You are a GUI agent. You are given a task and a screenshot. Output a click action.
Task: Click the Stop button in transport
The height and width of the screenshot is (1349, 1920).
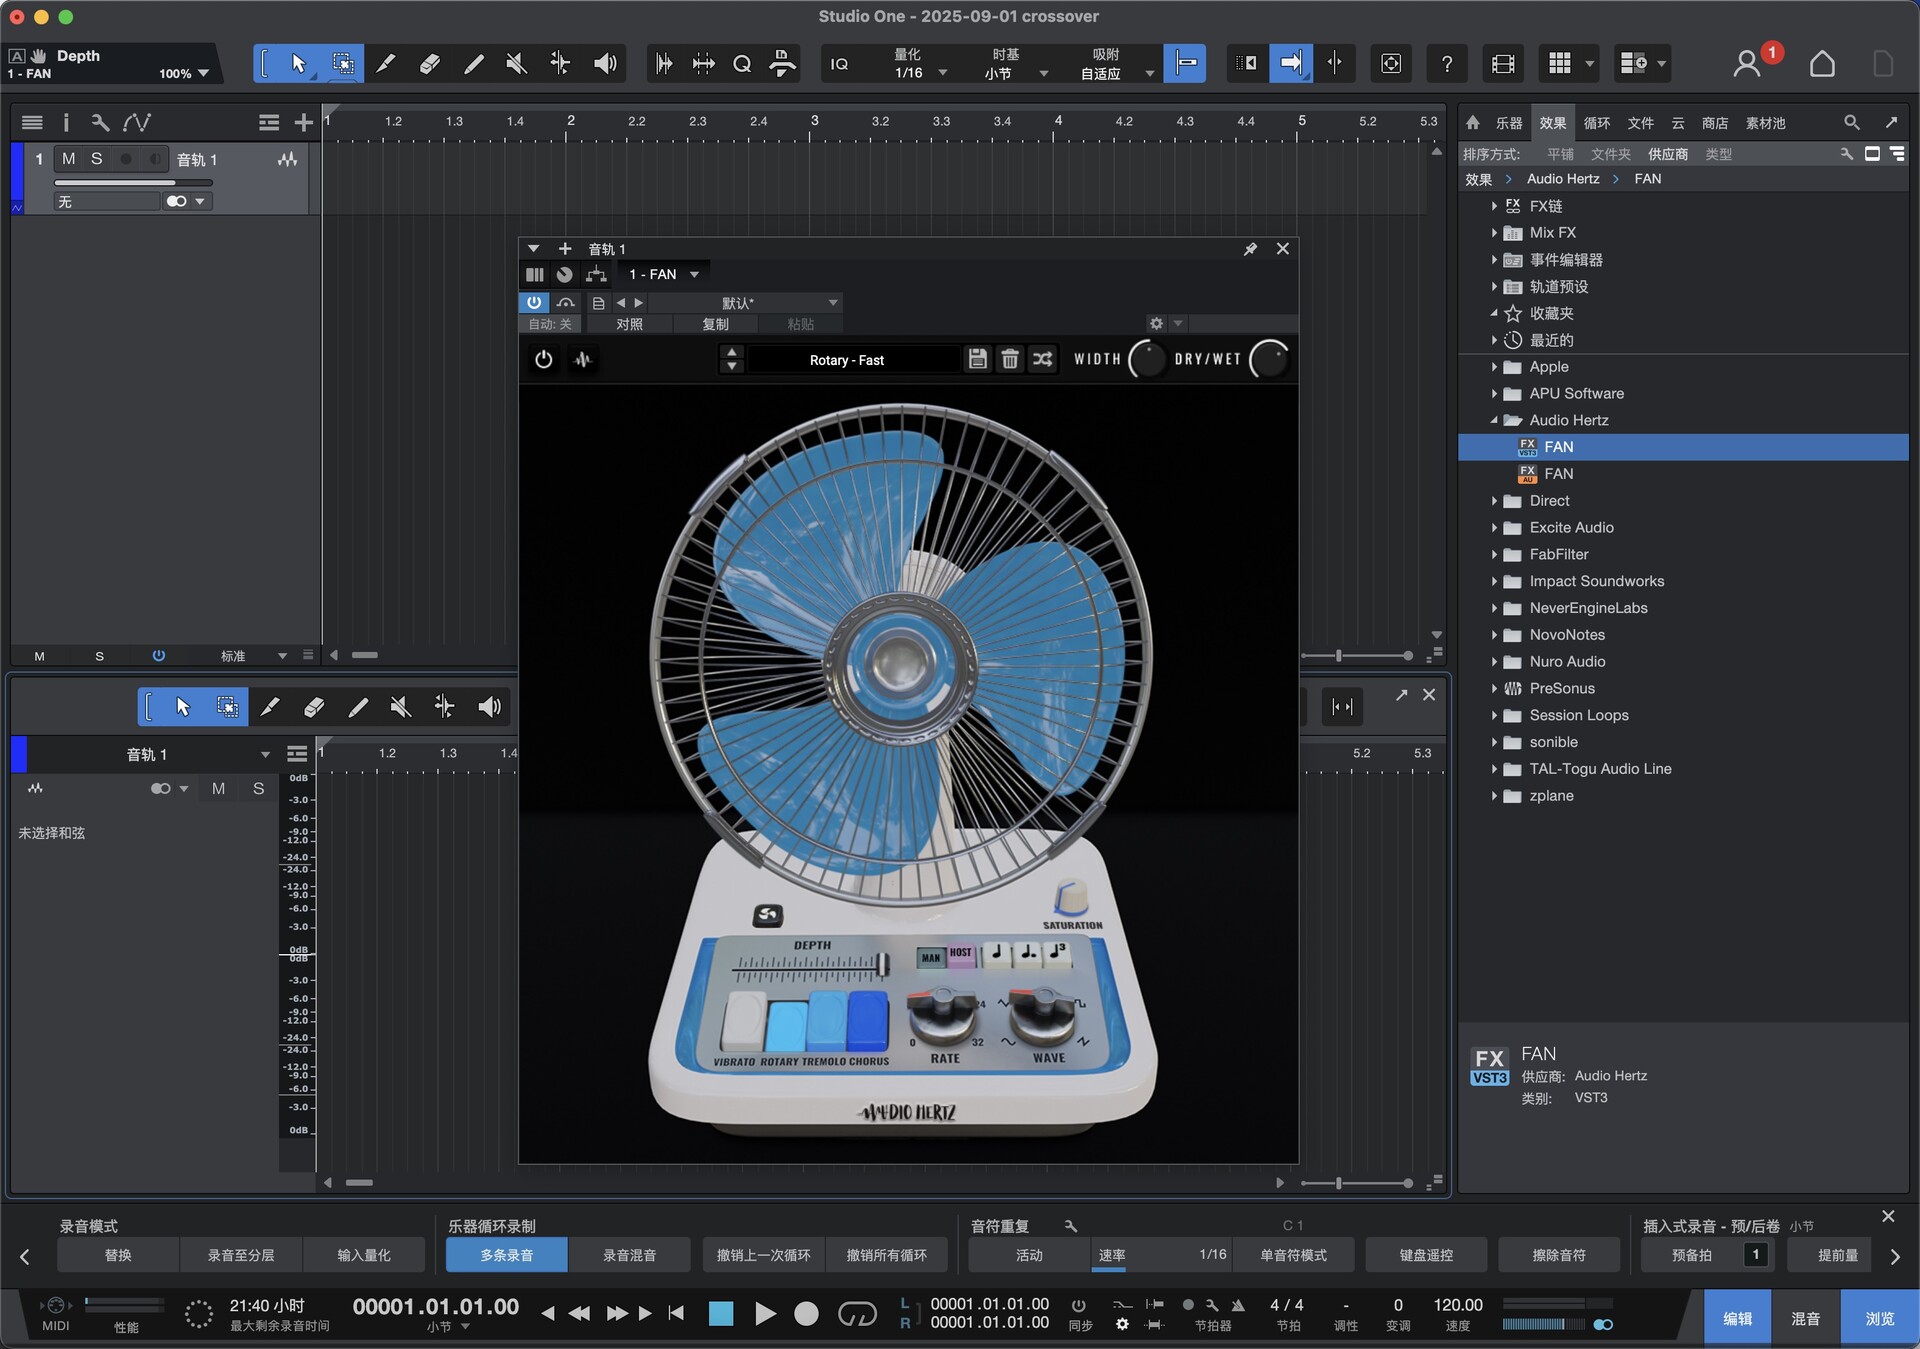point(720,1313)
